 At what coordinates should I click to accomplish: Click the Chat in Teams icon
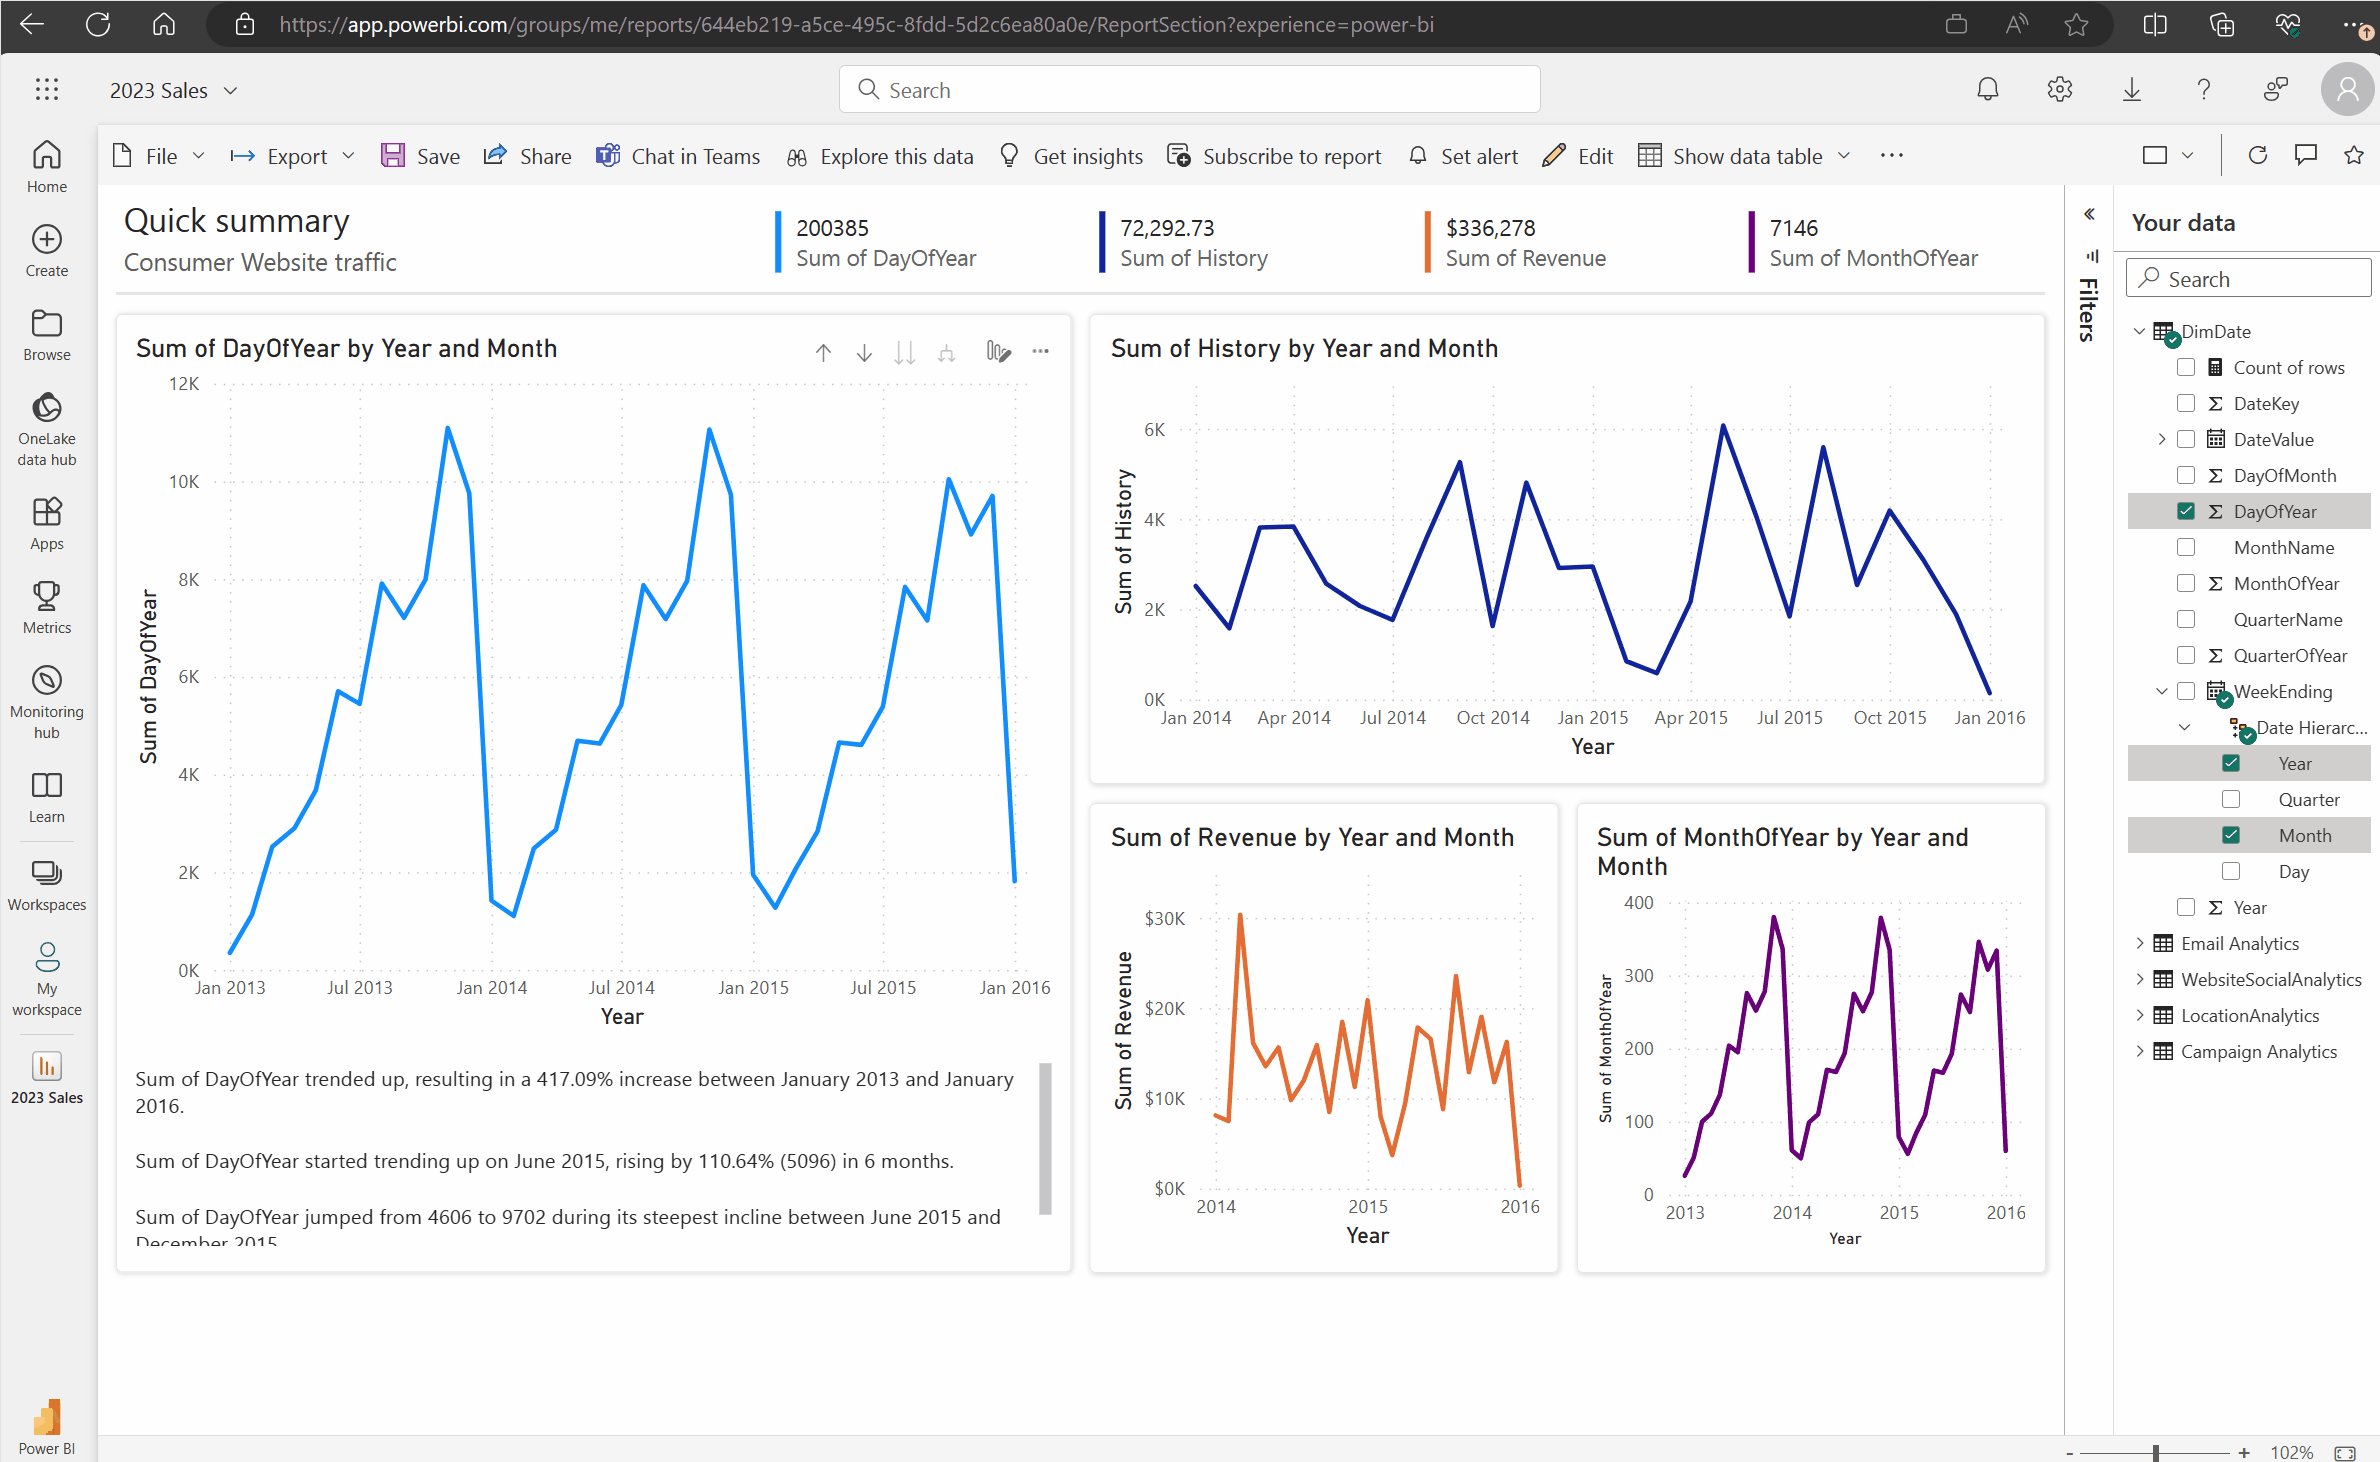(609, 155)
